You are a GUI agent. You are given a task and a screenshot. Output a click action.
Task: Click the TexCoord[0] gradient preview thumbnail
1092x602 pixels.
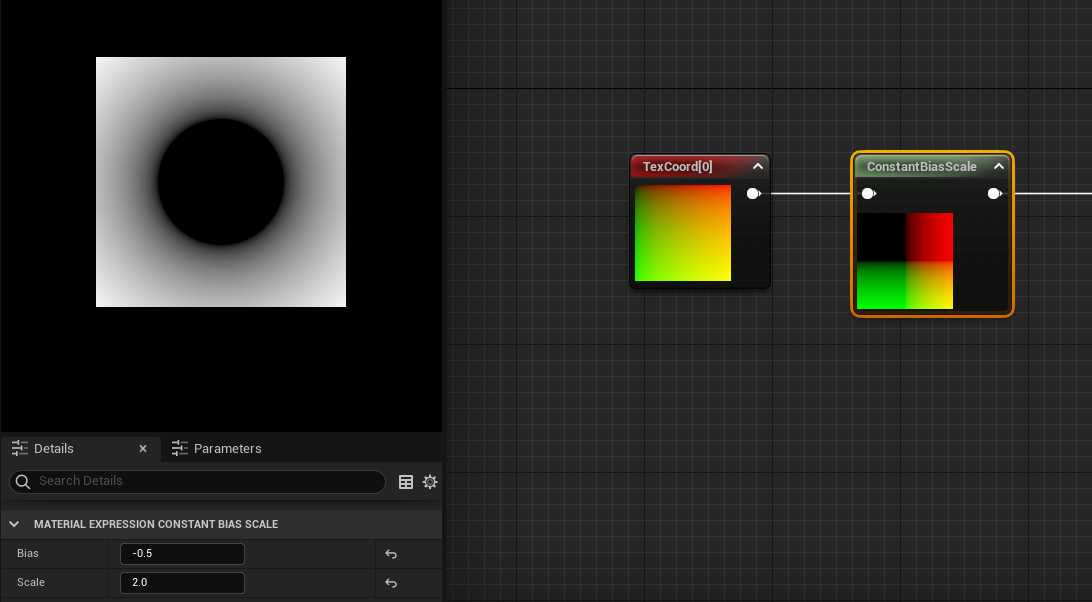(683, 233)
